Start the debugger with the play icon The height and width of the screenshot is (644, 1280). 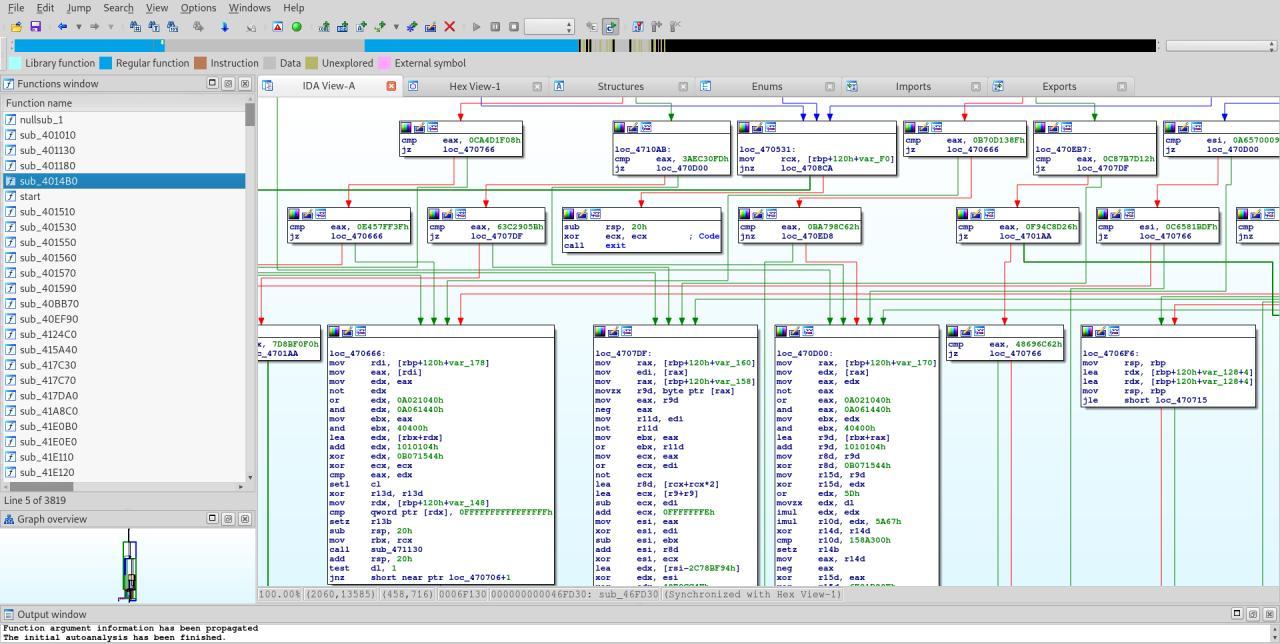[476, 25]
